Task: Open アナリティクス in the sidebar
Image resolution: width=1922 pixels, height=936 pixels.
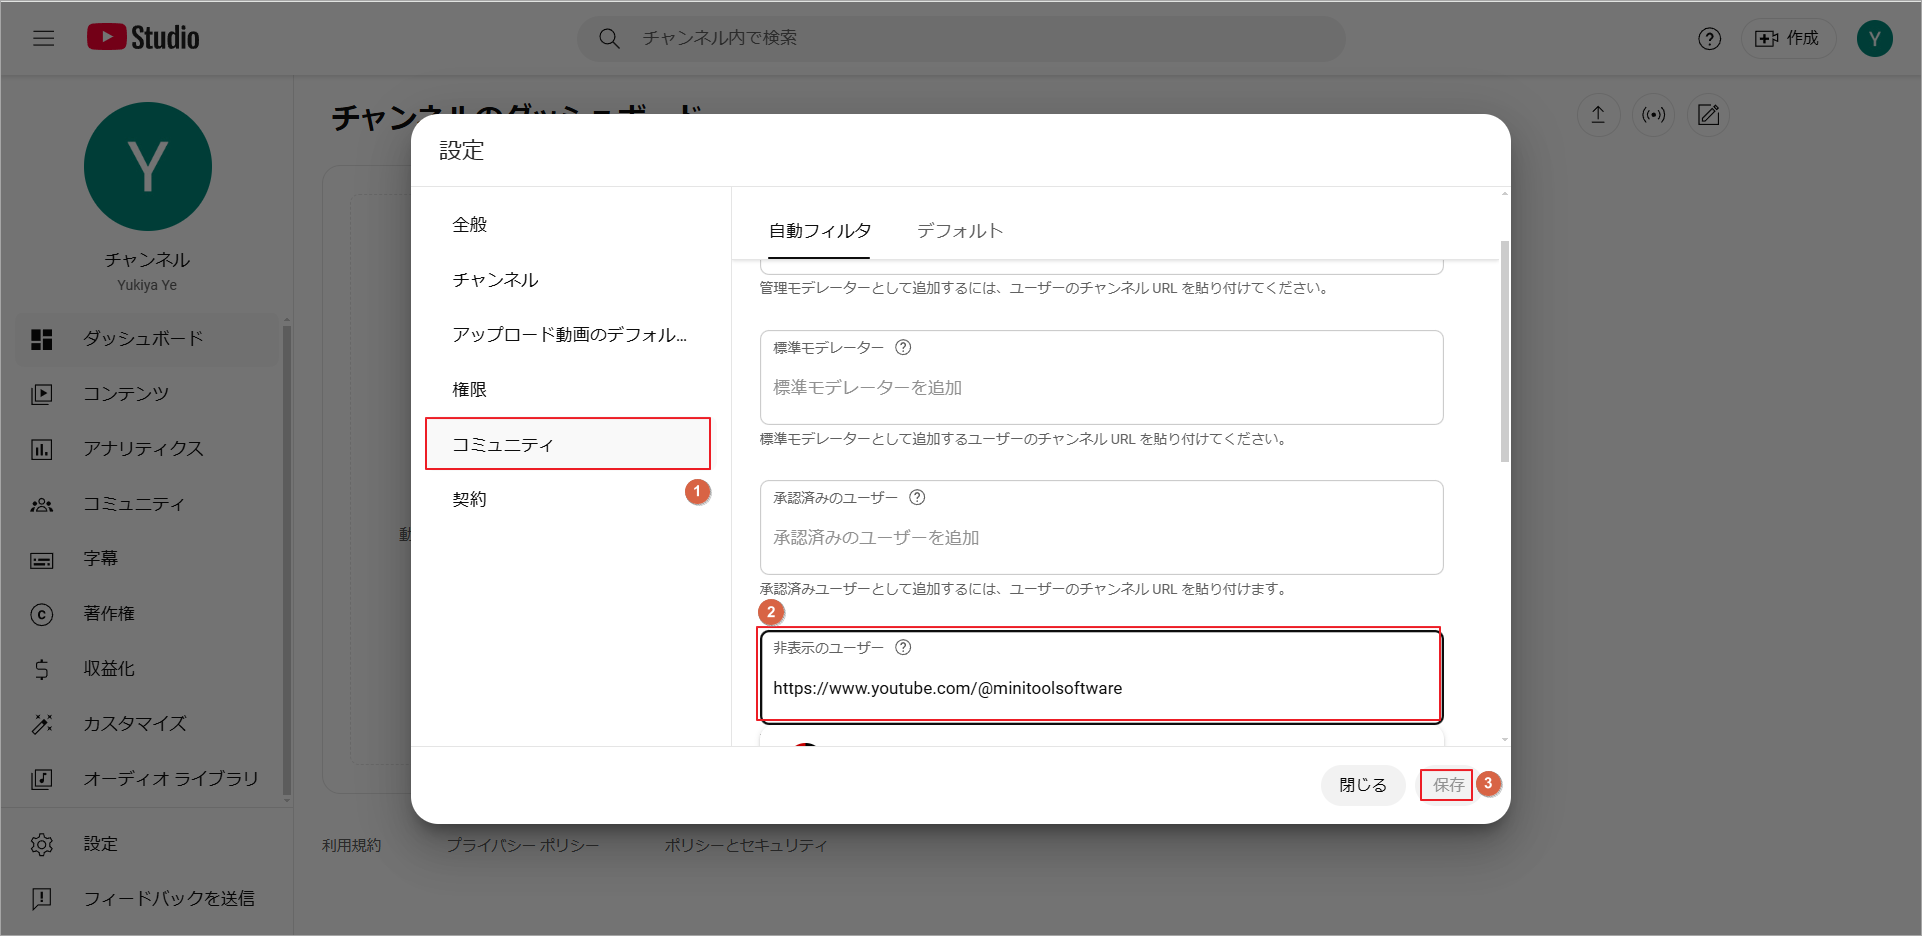Action: (x=148, y=449)
